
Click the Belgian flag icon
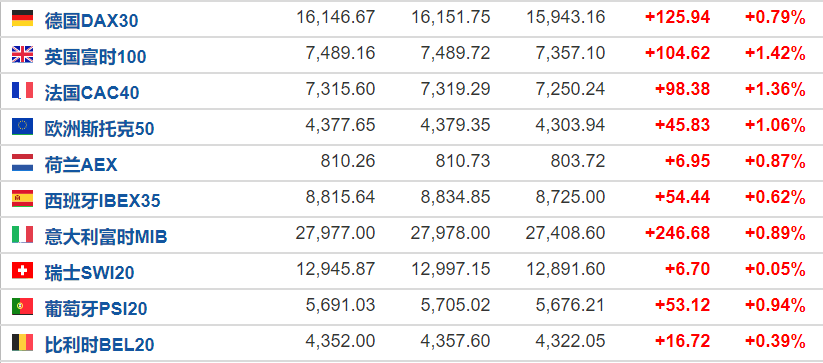pyautogui.click(x=23, y=343)
